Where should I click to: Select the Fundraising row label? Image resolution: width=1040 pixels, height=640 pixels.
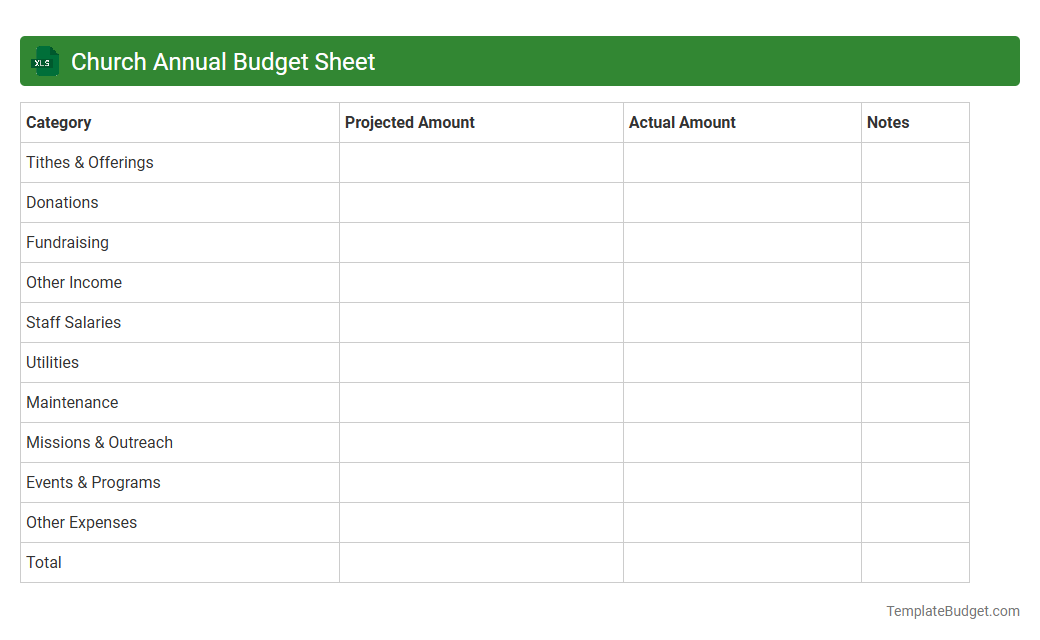67,242
